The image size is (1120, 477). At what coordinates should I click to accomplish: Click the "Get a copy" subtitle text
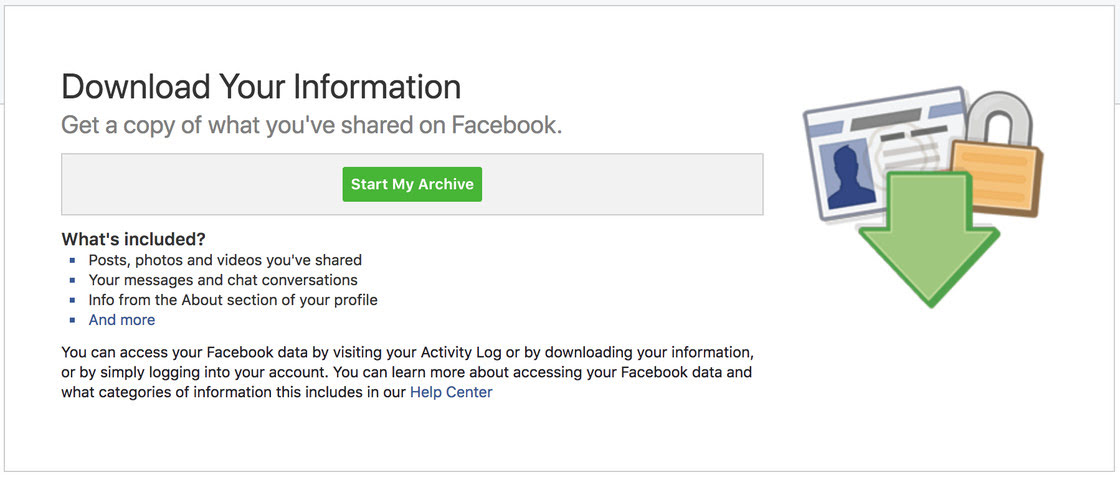point(311,126)
